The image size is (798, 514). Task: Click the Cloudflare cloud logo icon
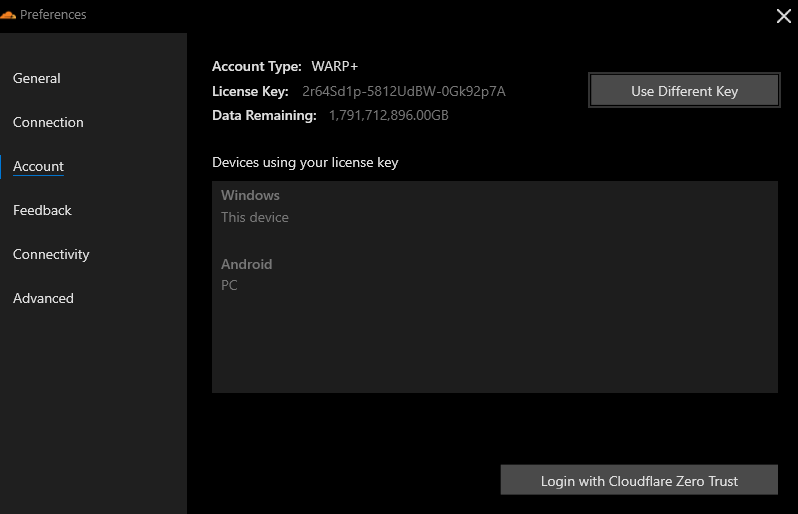[8, 15]
